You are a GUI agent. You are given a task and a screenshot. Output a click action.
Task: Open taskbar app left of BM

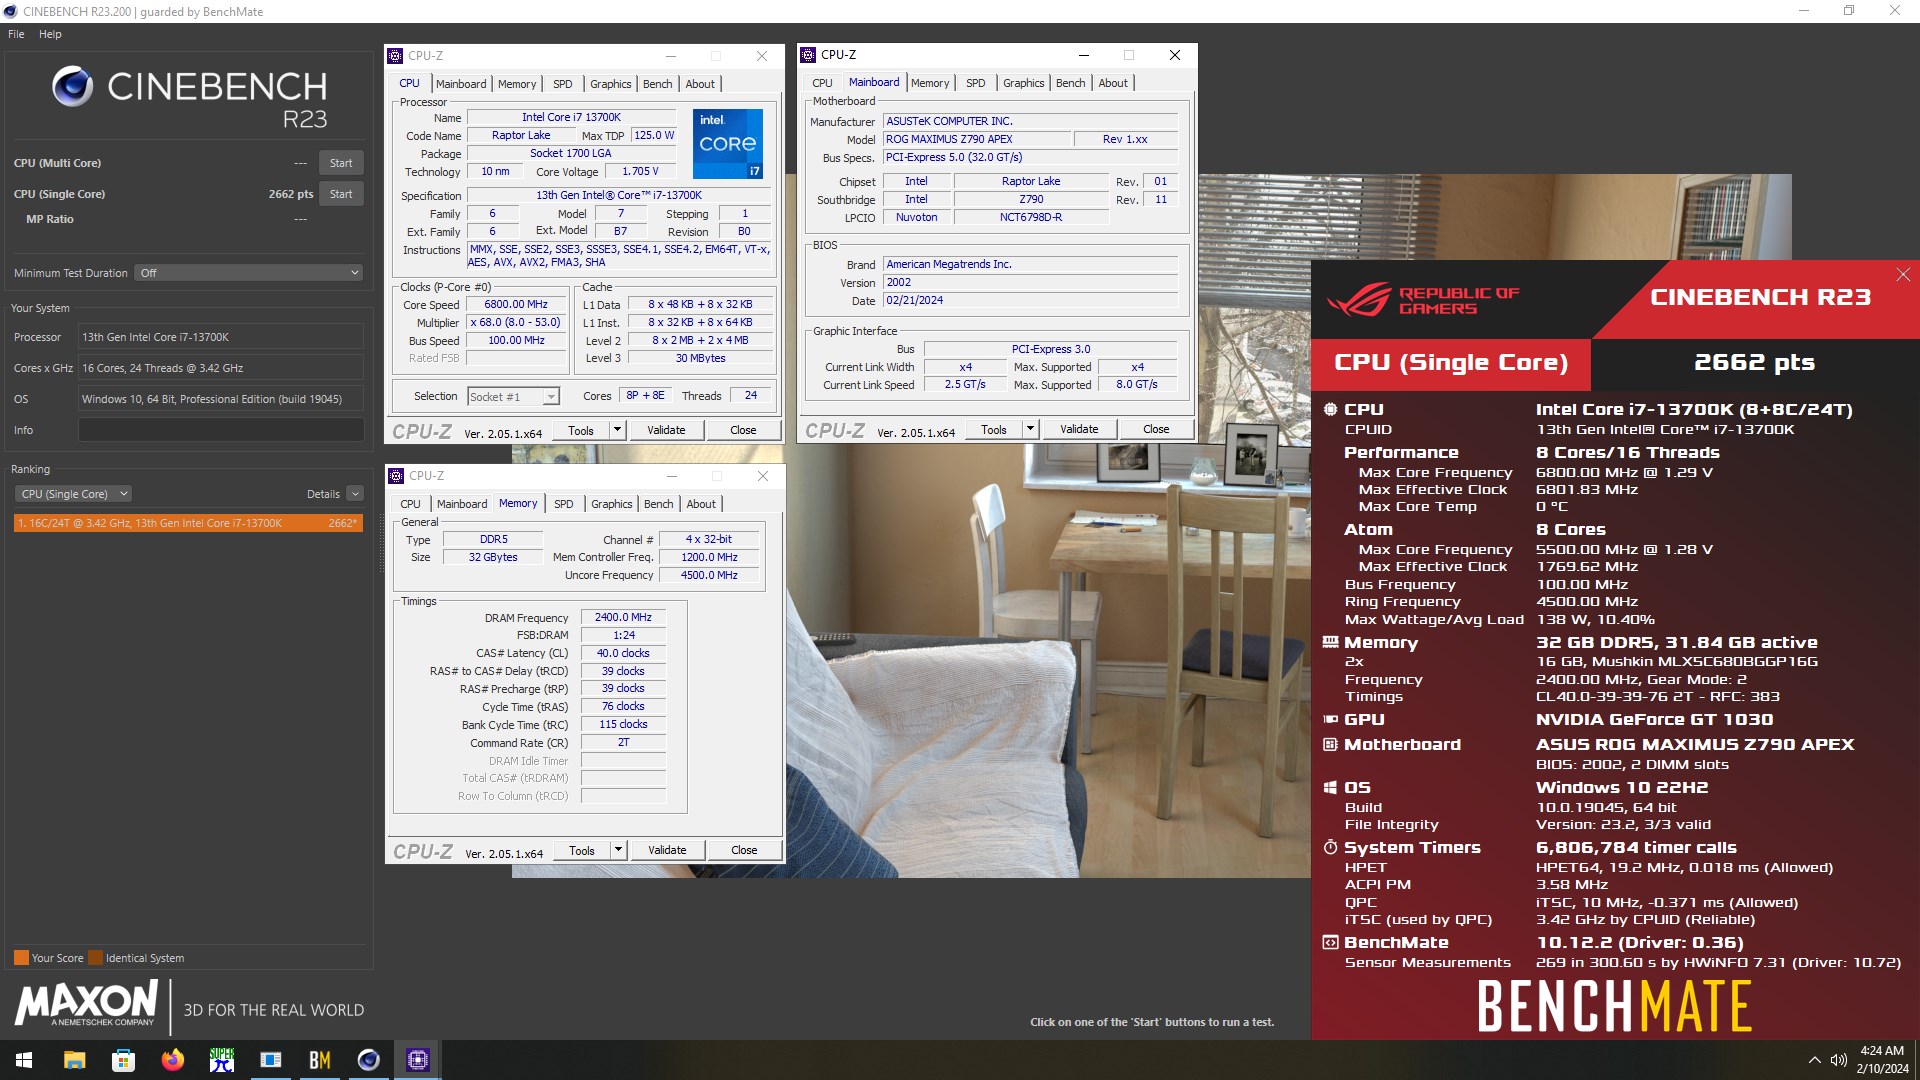coord(271,1060)
